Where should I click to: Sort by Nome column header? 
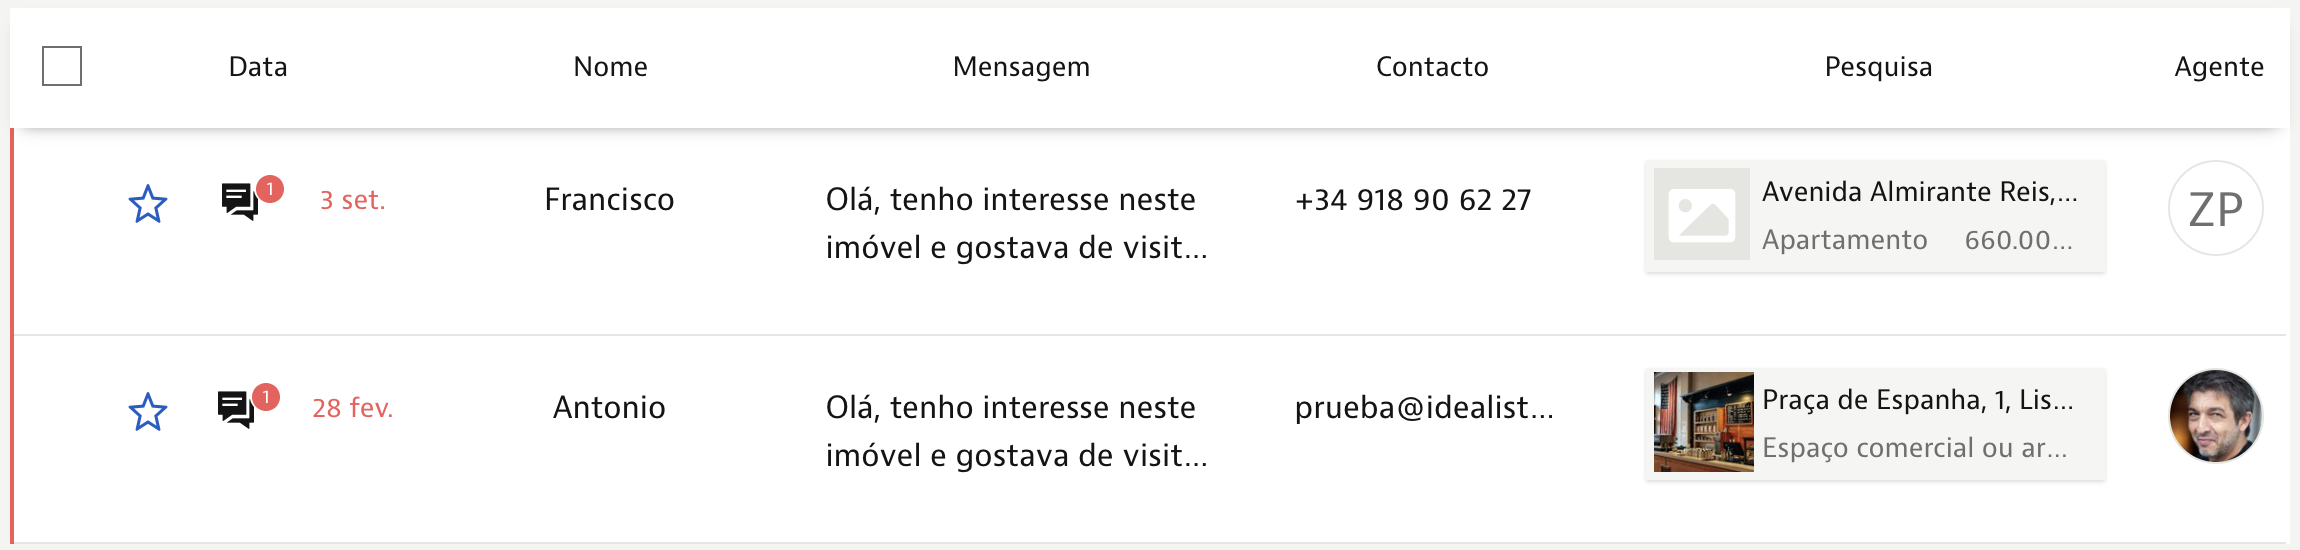(x=610, y=67)
